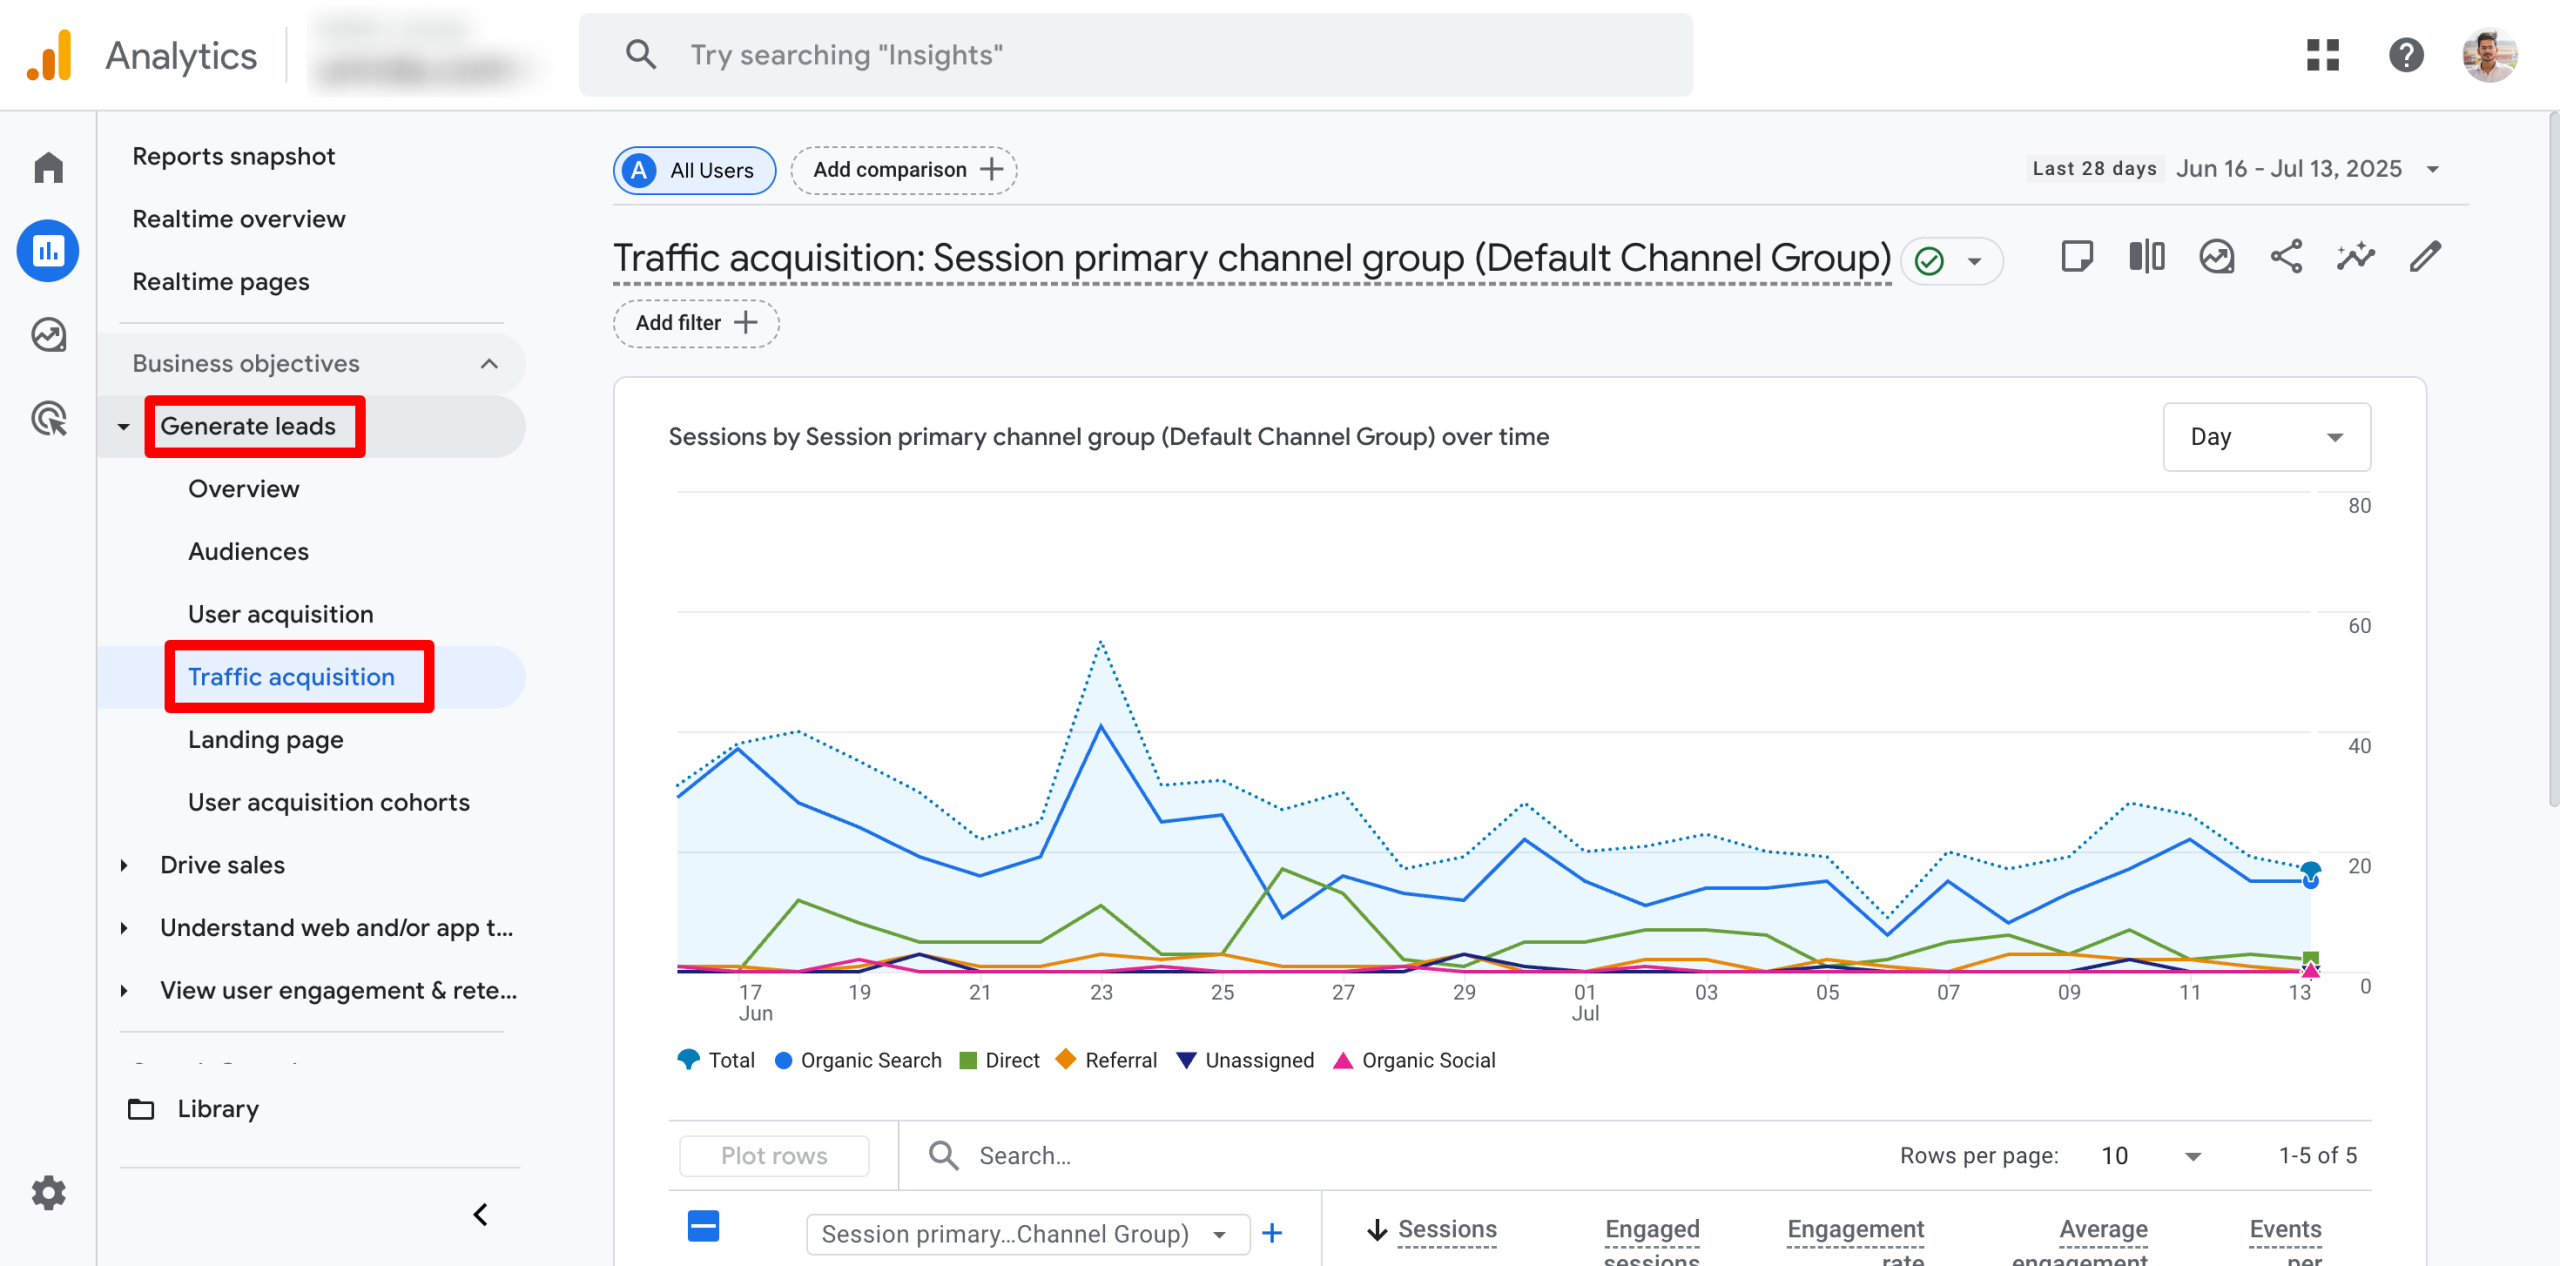Open User acquisition cohorts report

tap(328, 802)
